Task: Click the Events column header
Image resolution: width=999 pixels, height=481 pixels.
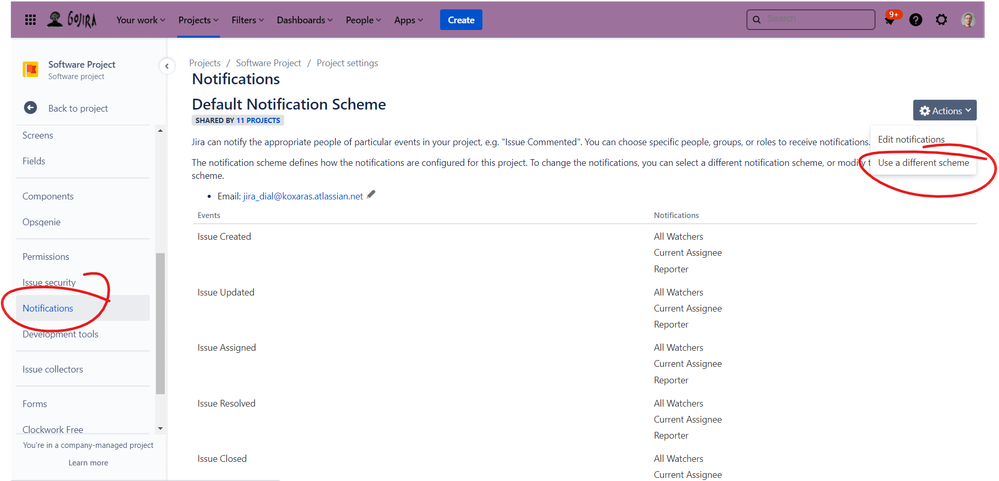Action: pyautogui.click(x=209, y=215)
